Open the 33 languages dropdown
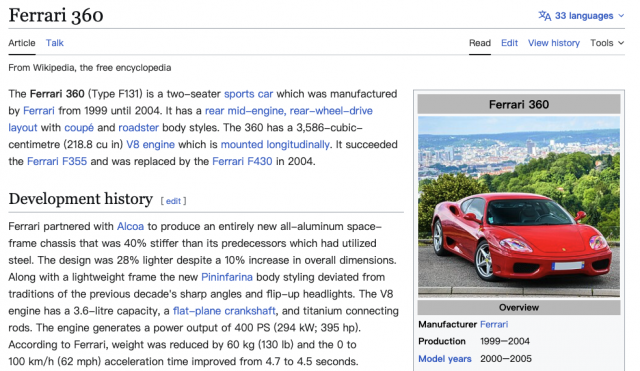 [581, 16]
